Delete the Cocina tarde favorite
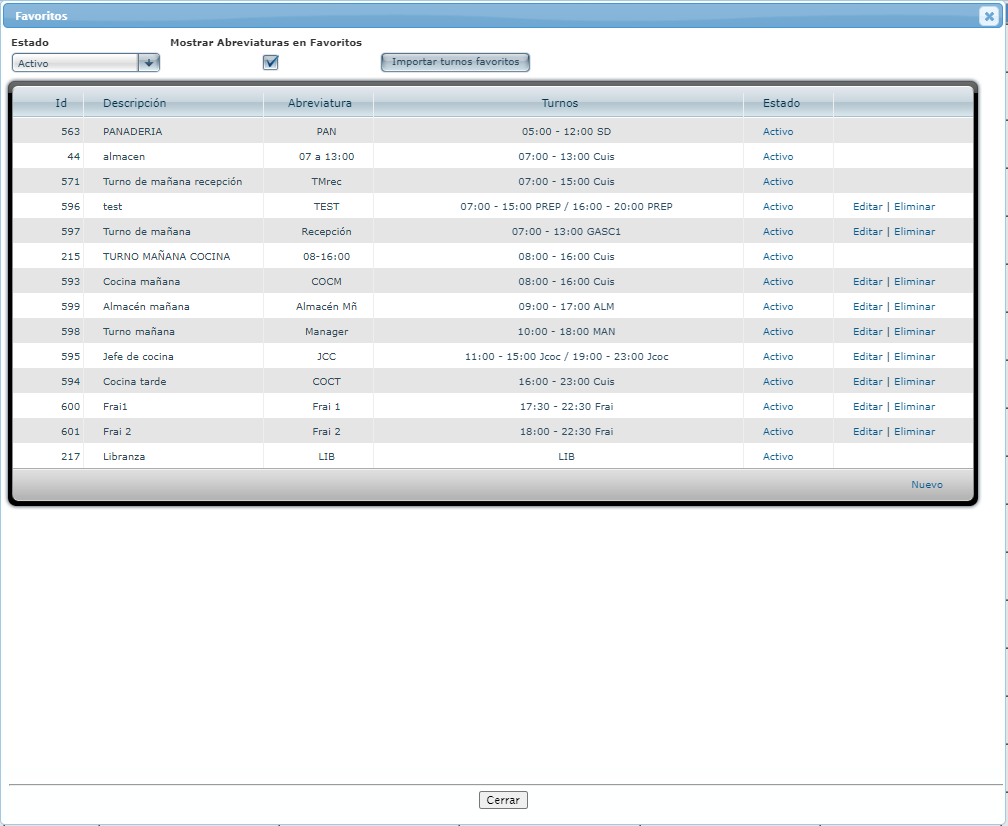This screenshot has width=1008, height=826. coord(914,382)
